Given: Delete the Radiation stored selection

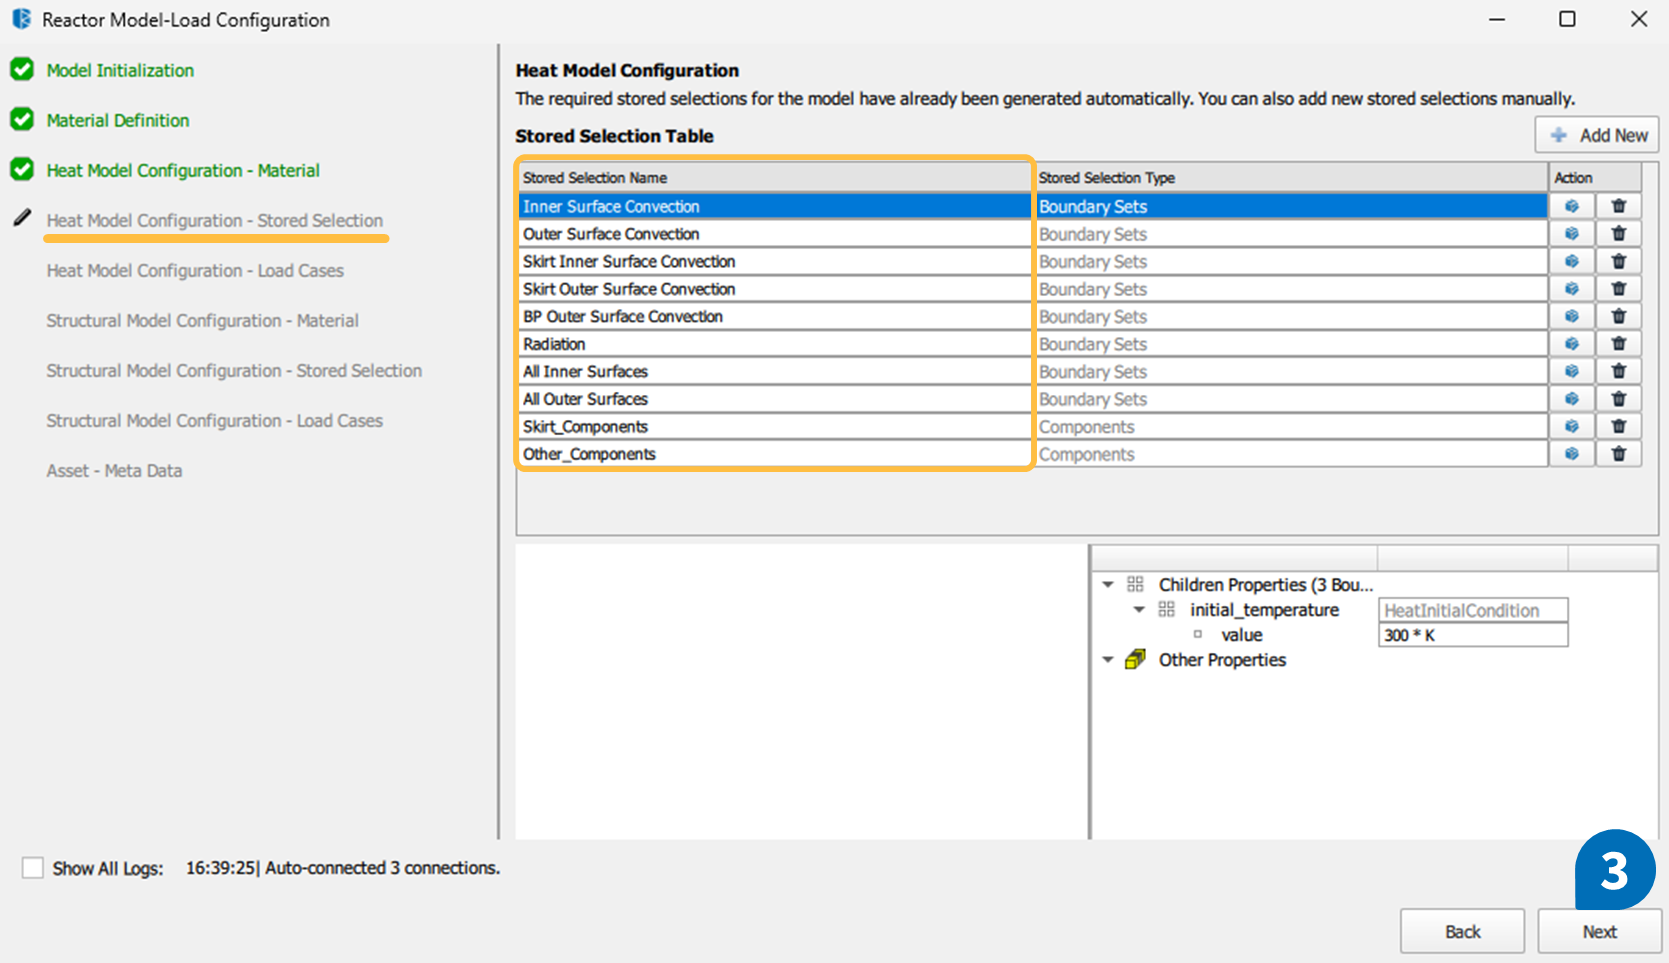Looking at the screenshot, I should [1618, 344].
